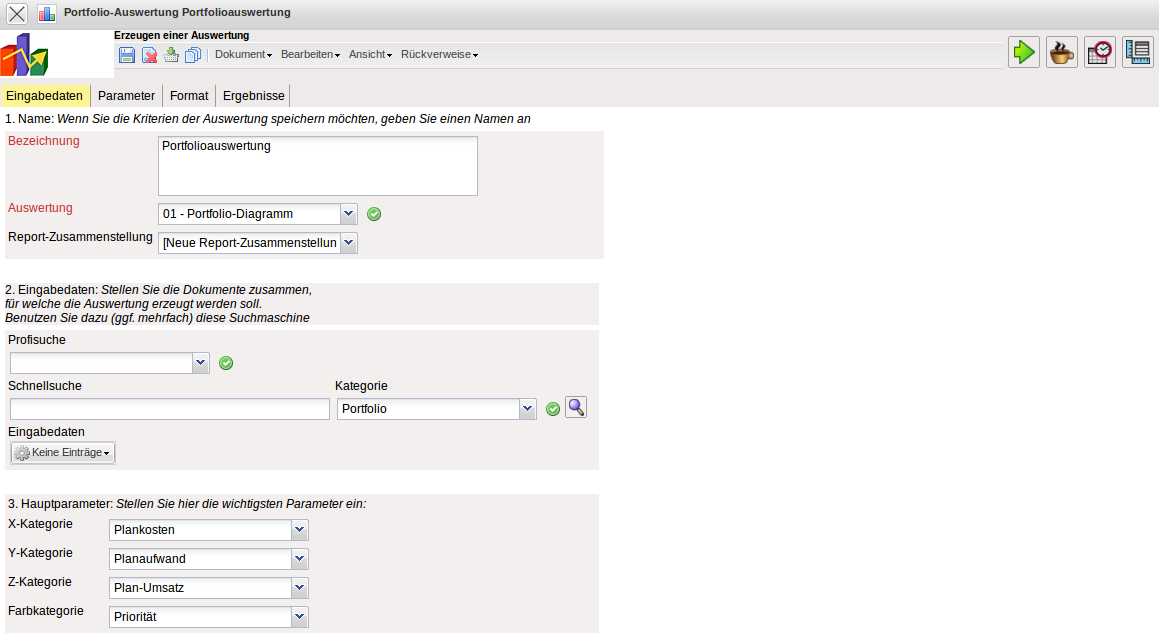Screen dimensions: 1159x635
Task: Expand the Kategorie dropdown set to Portfolio
Action: [437, 409]
